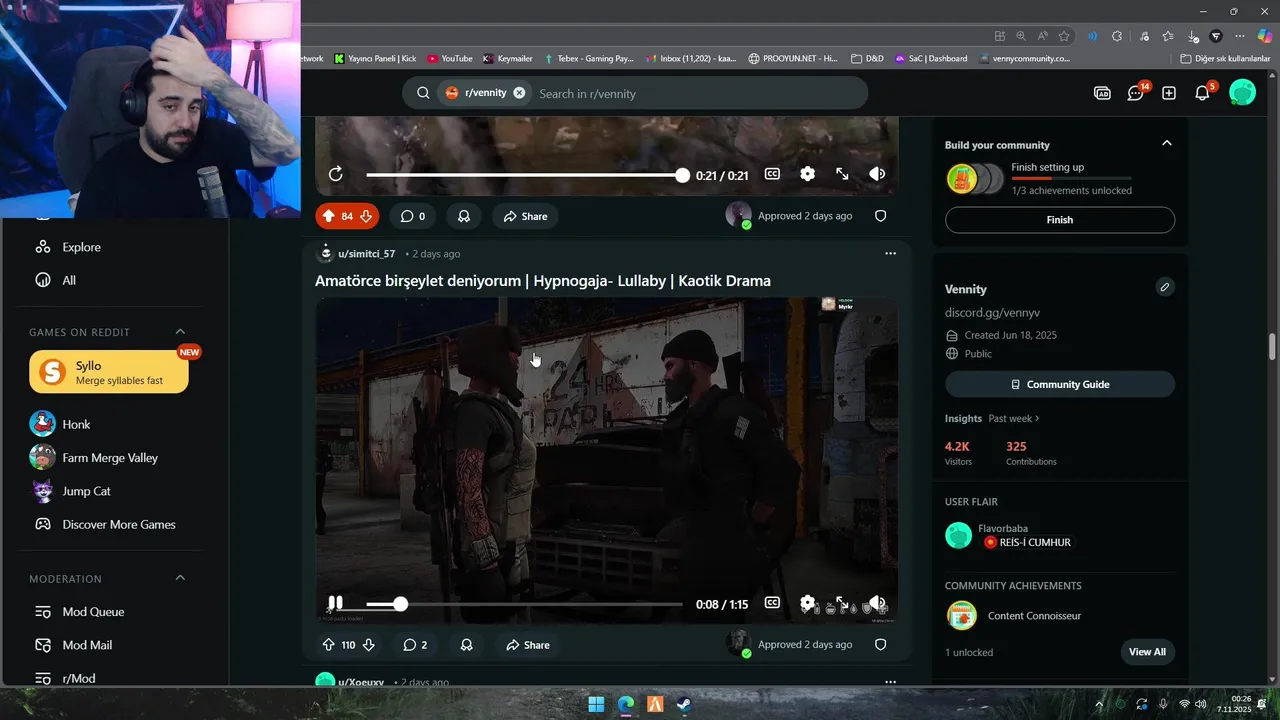Image resolution: width=1280 pixels, height=720 pixels.
Task: Mute the 0:21 video volume
Action: [x=877, y=174]
